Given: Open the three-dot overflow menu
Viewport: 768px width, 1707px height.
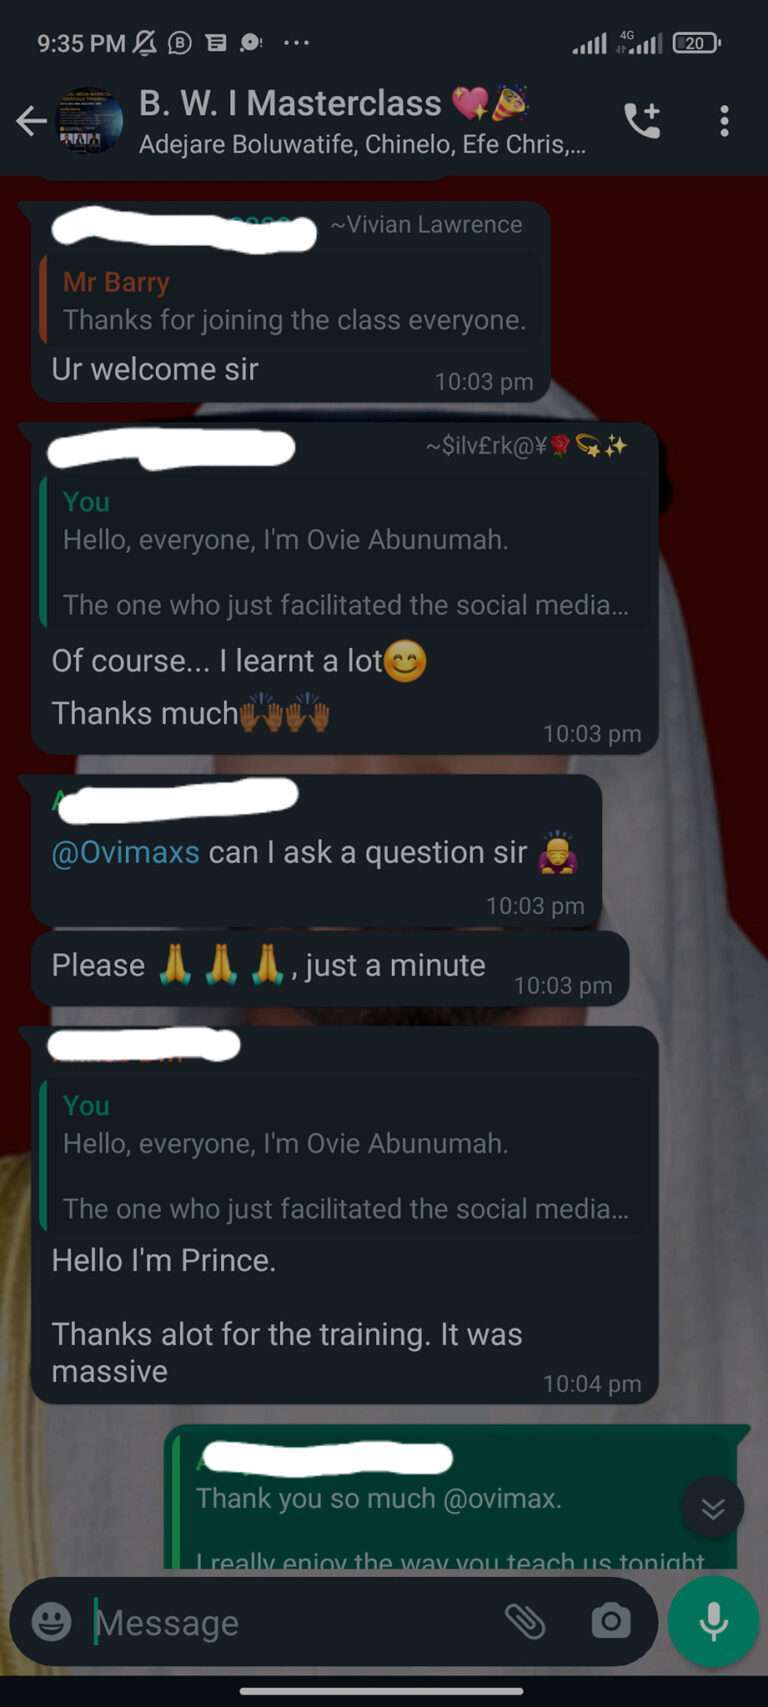Looking at the screenshot, I should (725, 121).
